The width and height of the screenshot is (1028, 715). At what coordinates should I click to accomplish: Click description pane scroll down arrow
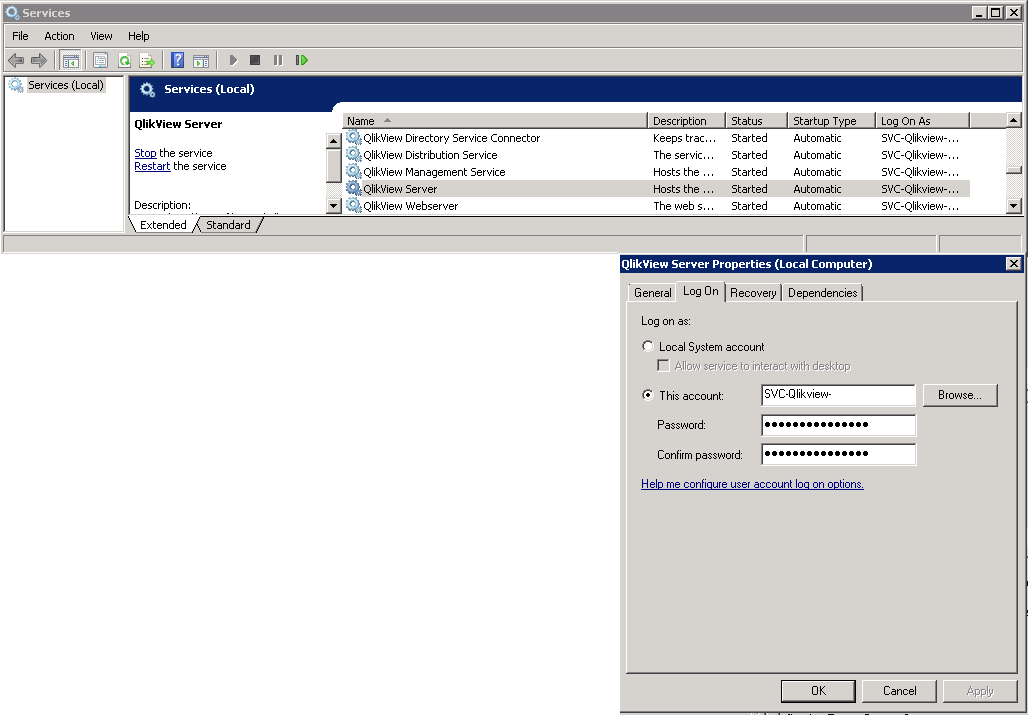pos(333,206)
